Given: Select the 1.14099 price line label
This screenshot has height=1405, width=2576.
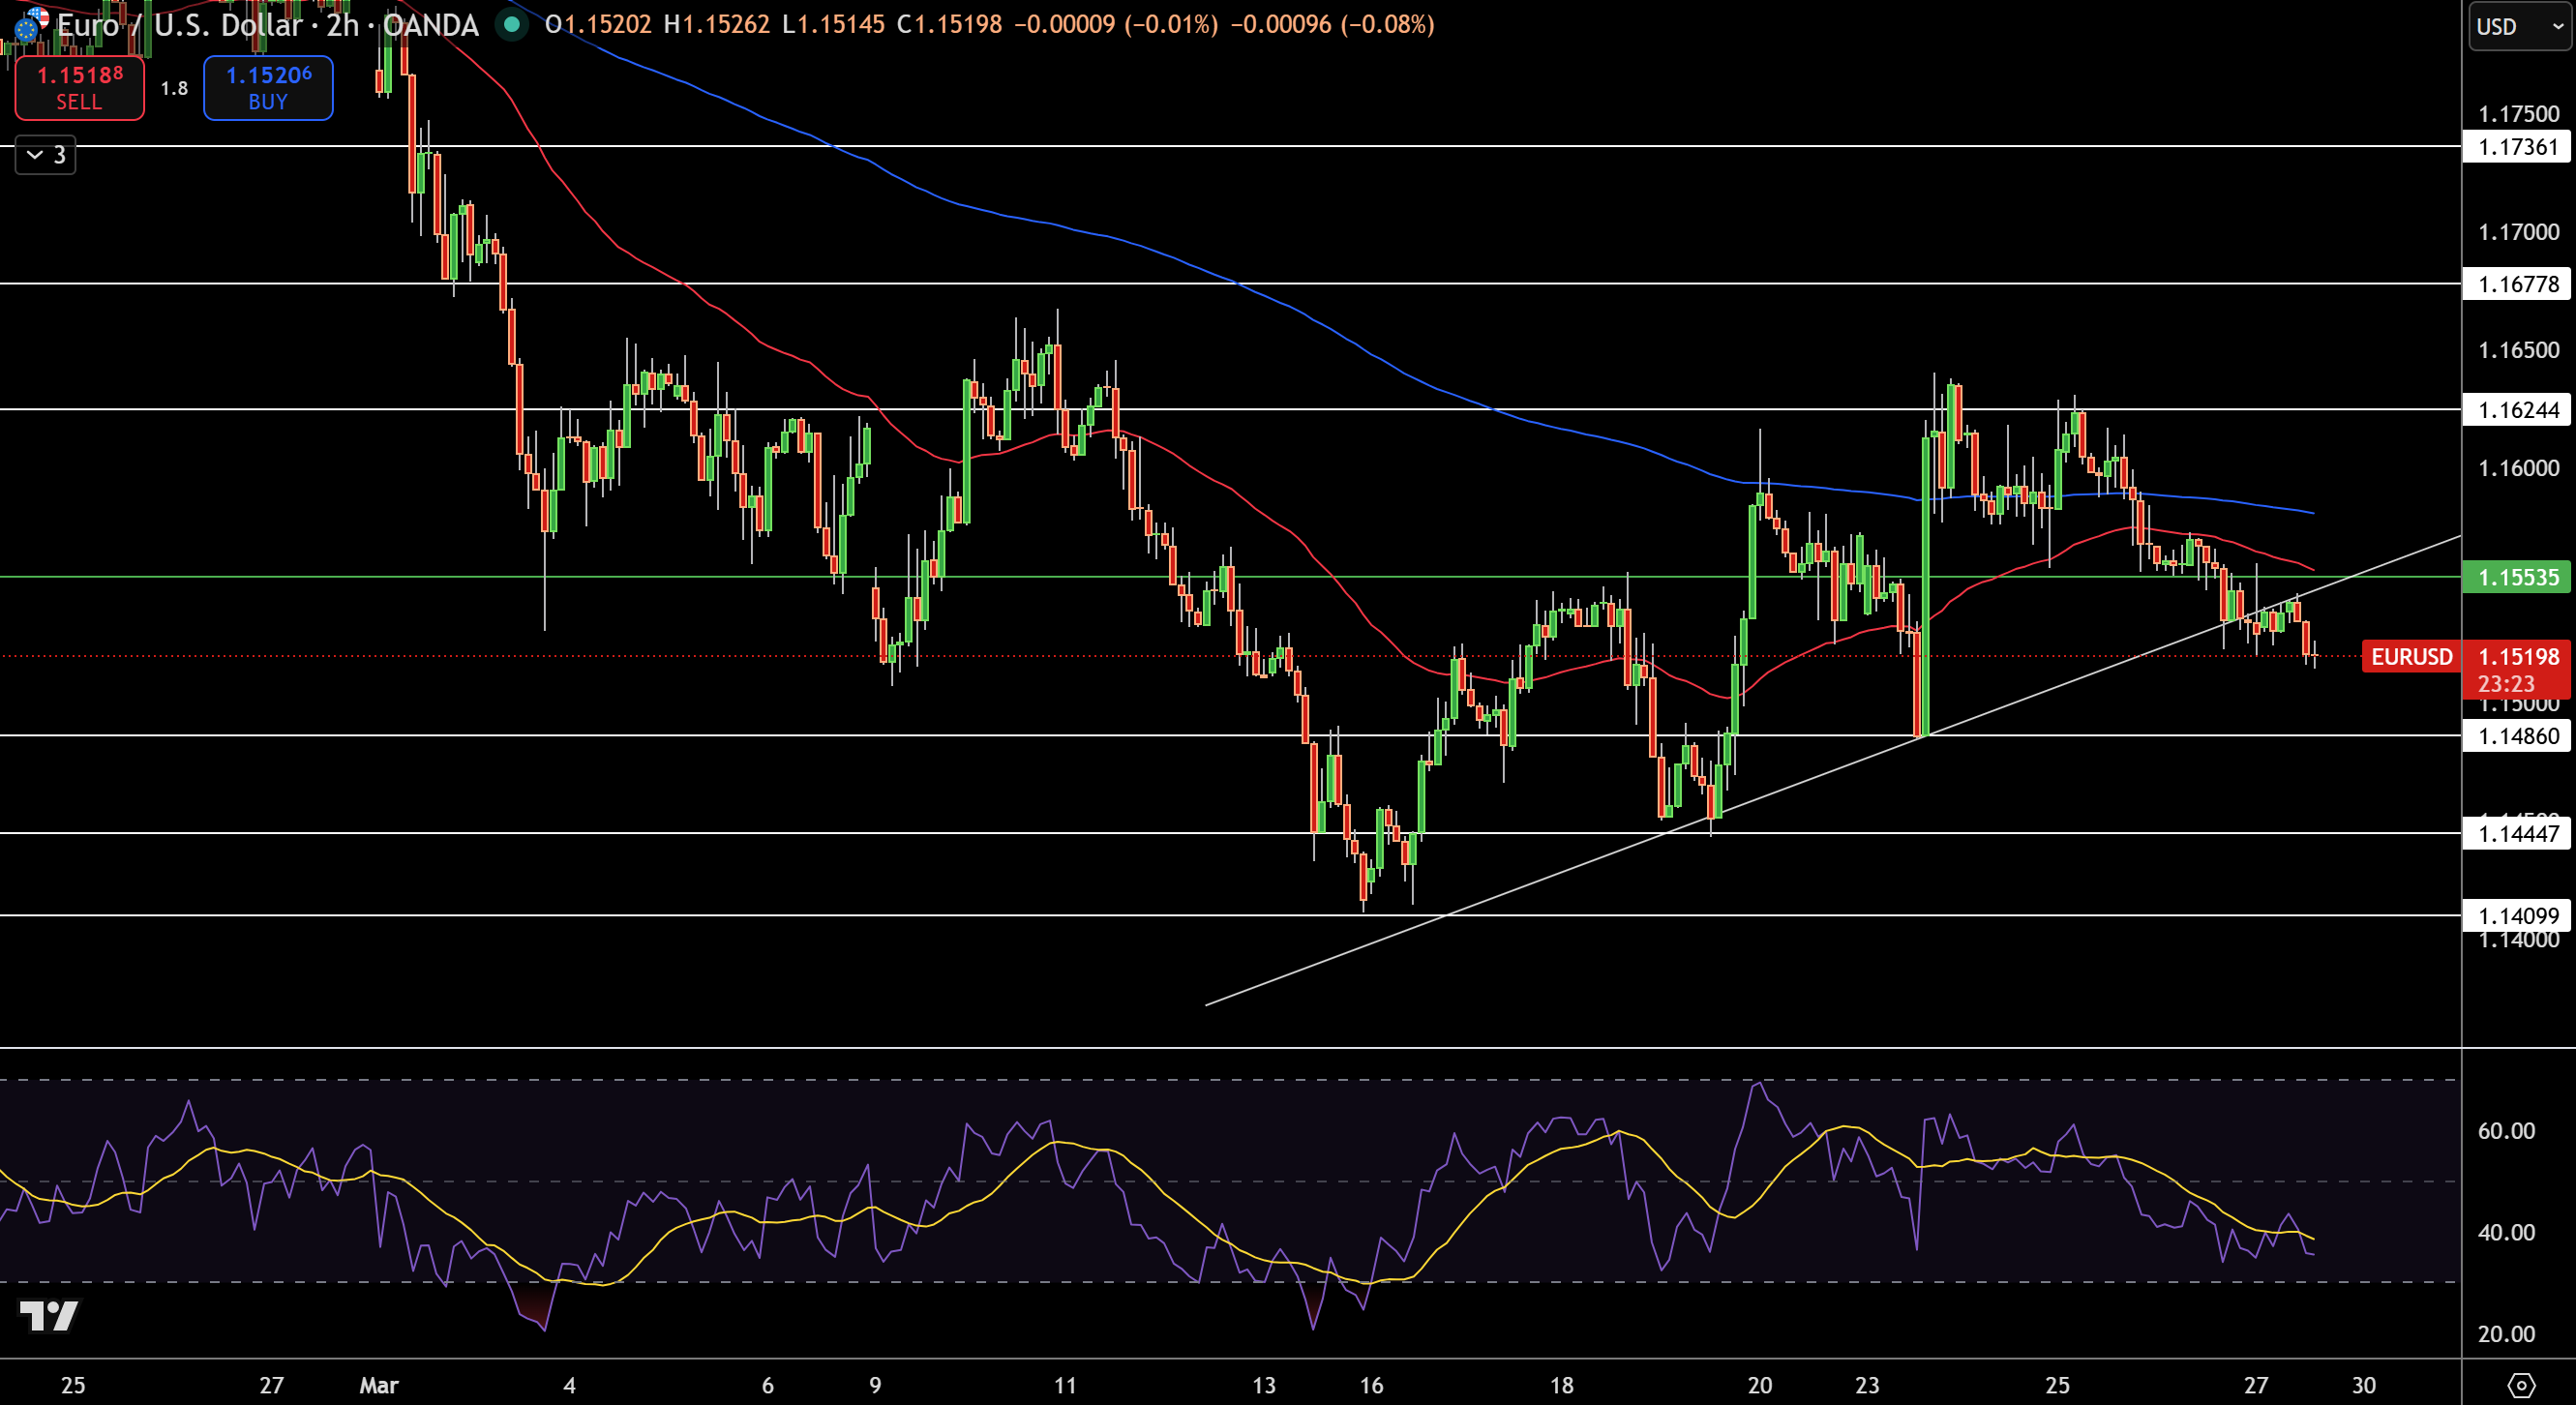Looking at the screenshot, I should point(2517,915).
